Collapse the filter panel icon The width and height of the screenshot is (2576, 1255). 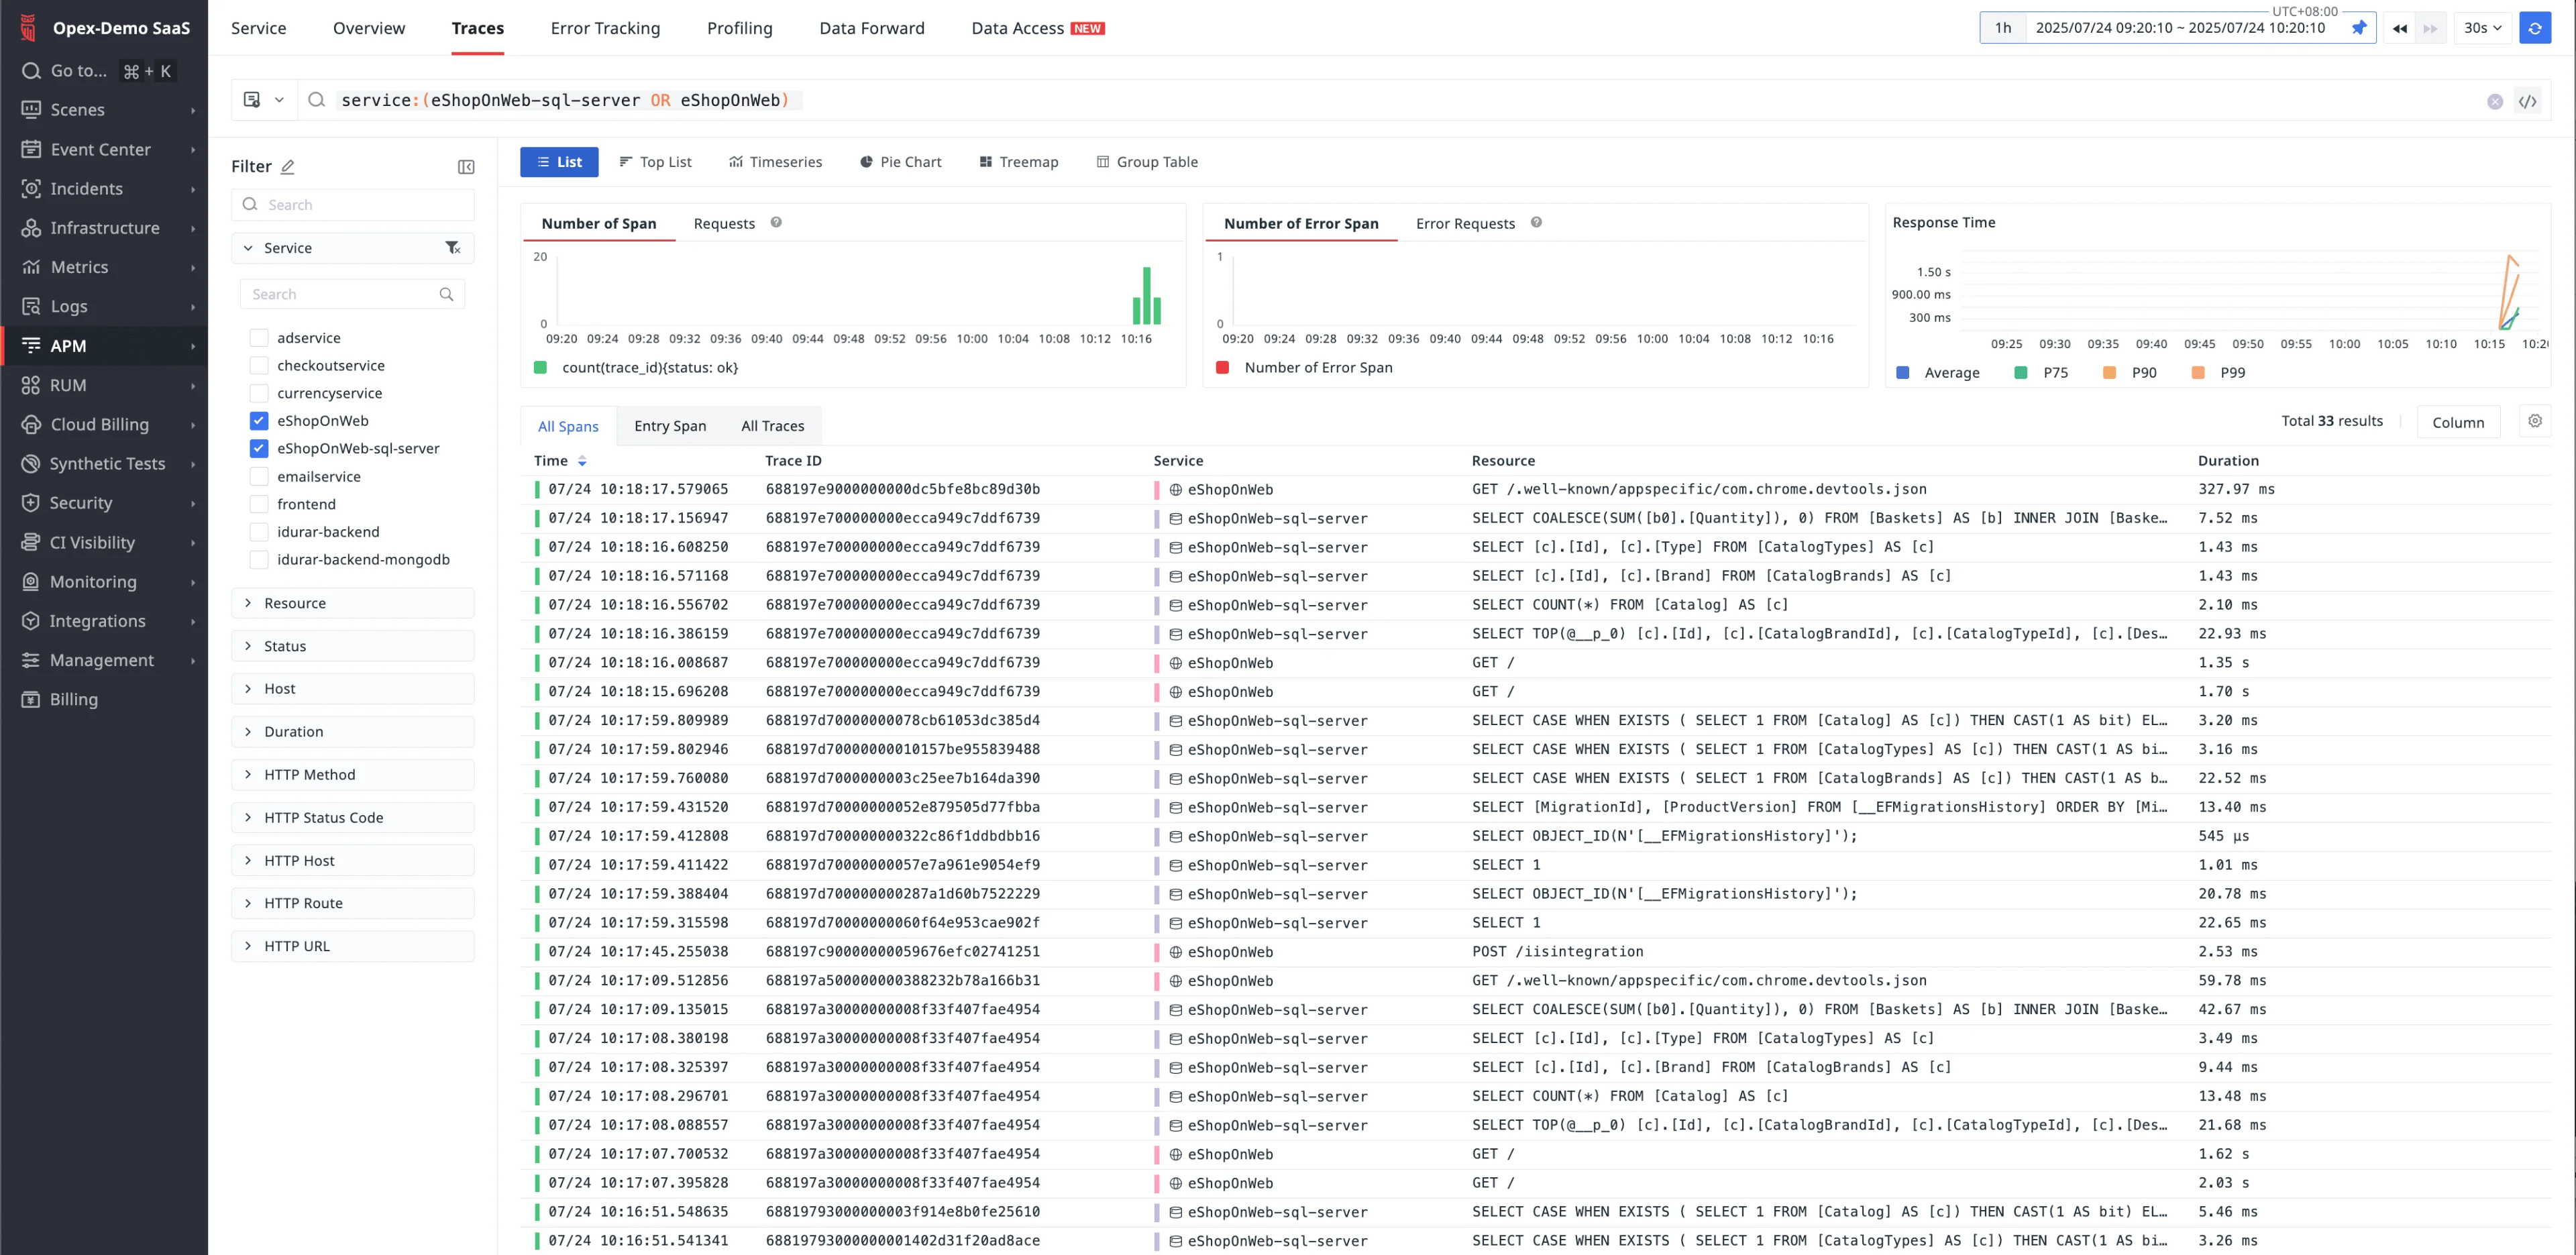(466, 167)
